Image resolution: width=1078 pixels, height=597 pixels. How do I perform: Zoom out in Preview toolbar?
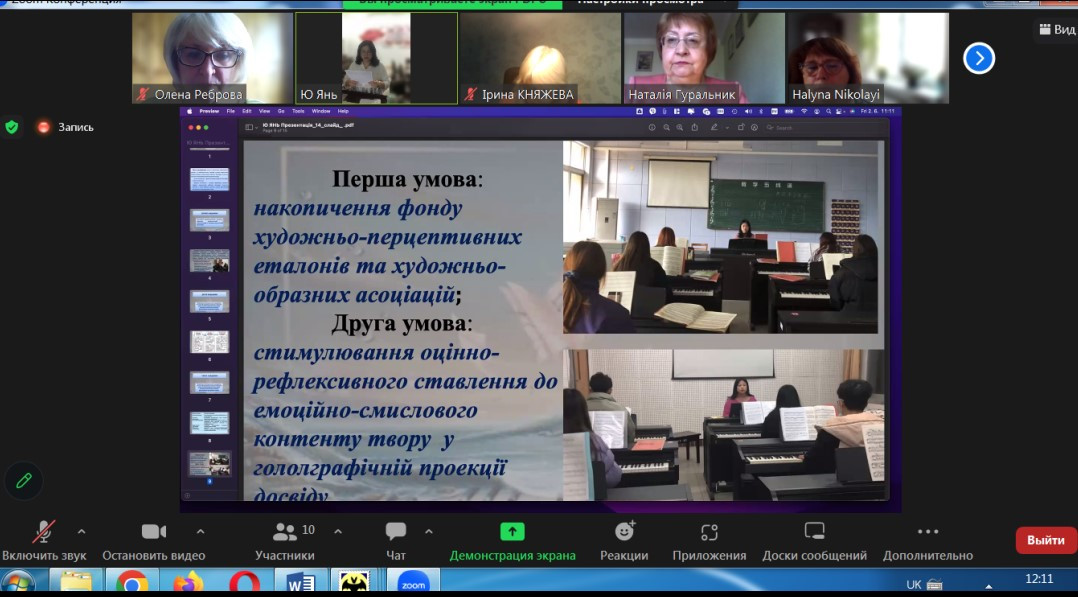click(x=666, y=127)
